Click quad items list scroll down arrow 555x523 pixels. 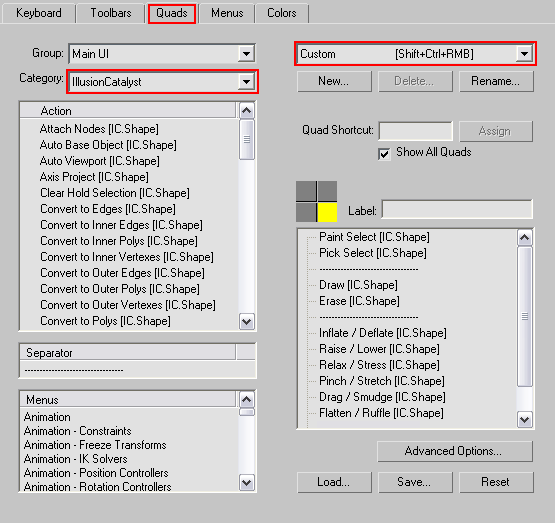click(x=525, y=420)
